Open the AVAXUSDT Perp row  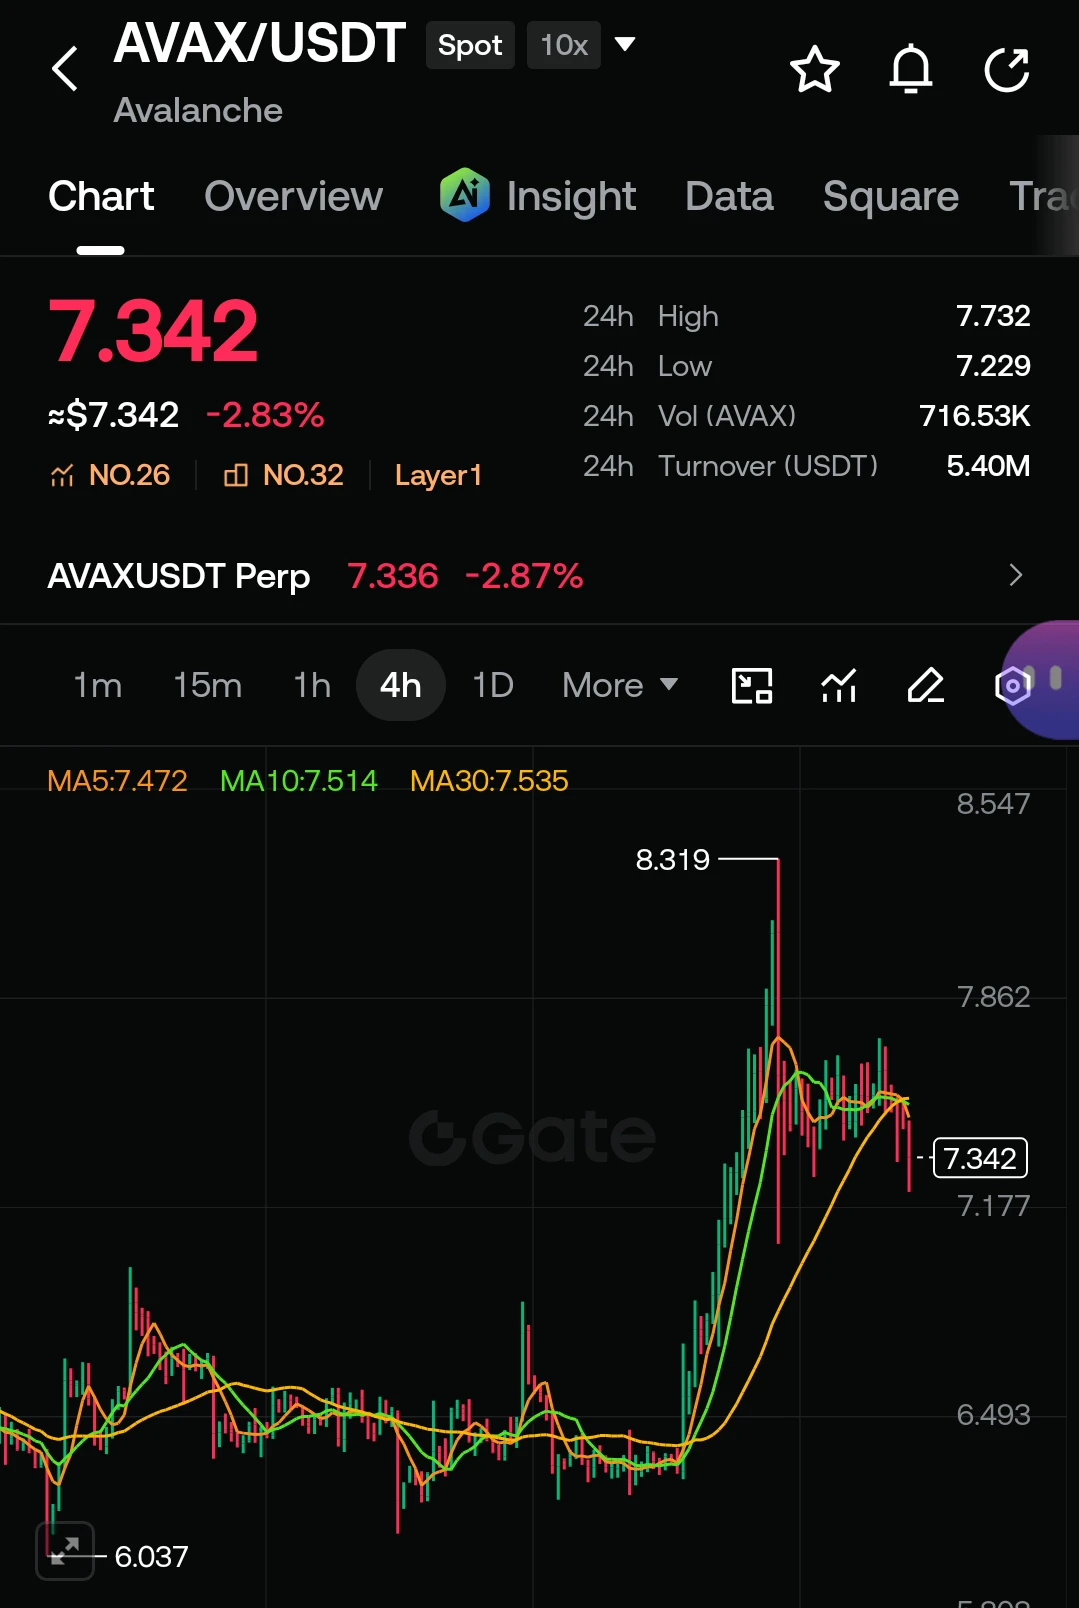[x=539, y=575]
